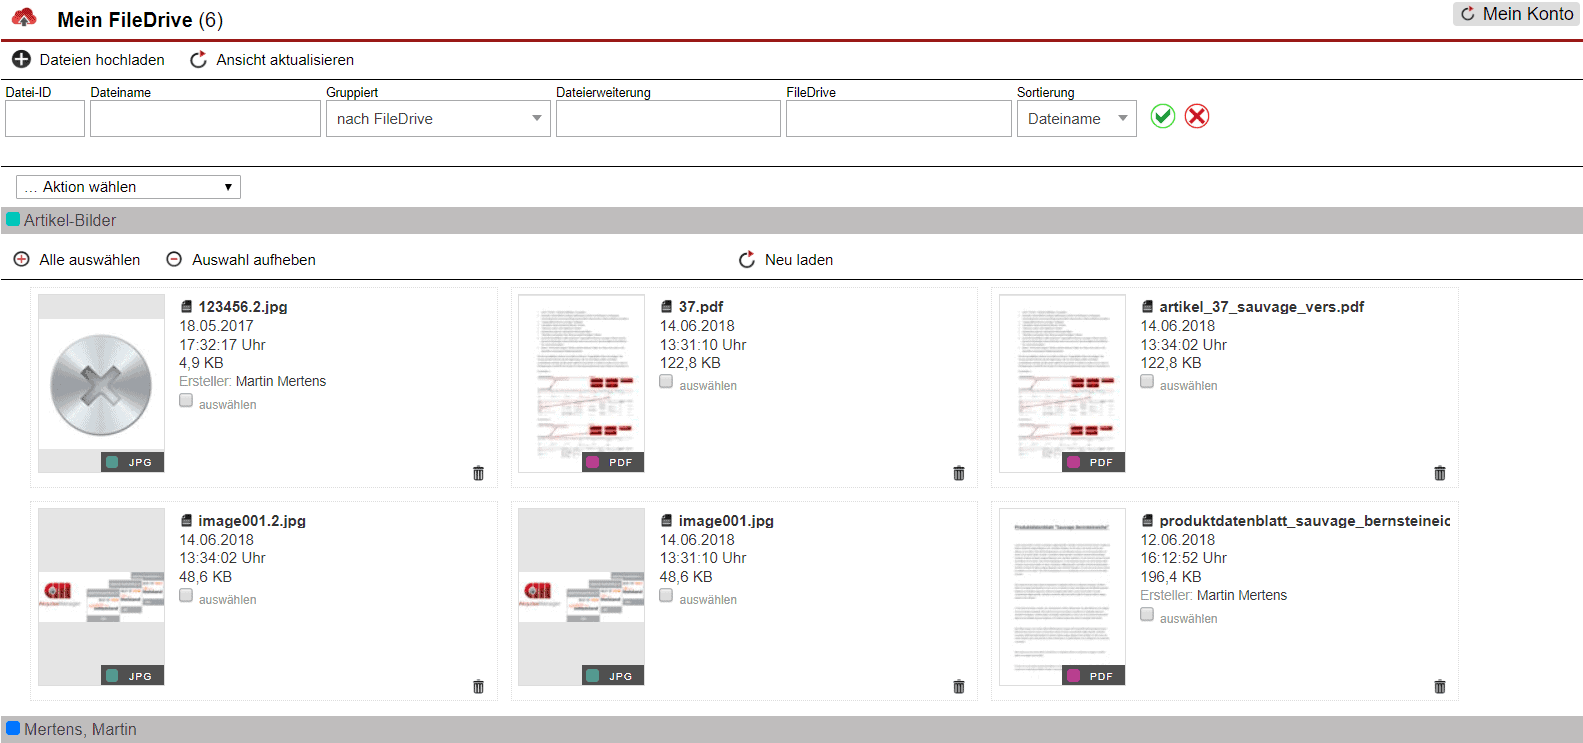Expand the Sortierung Dateiname dropdown
The width and height of the screenshot is (1583, 743).
click(1076, 119)
